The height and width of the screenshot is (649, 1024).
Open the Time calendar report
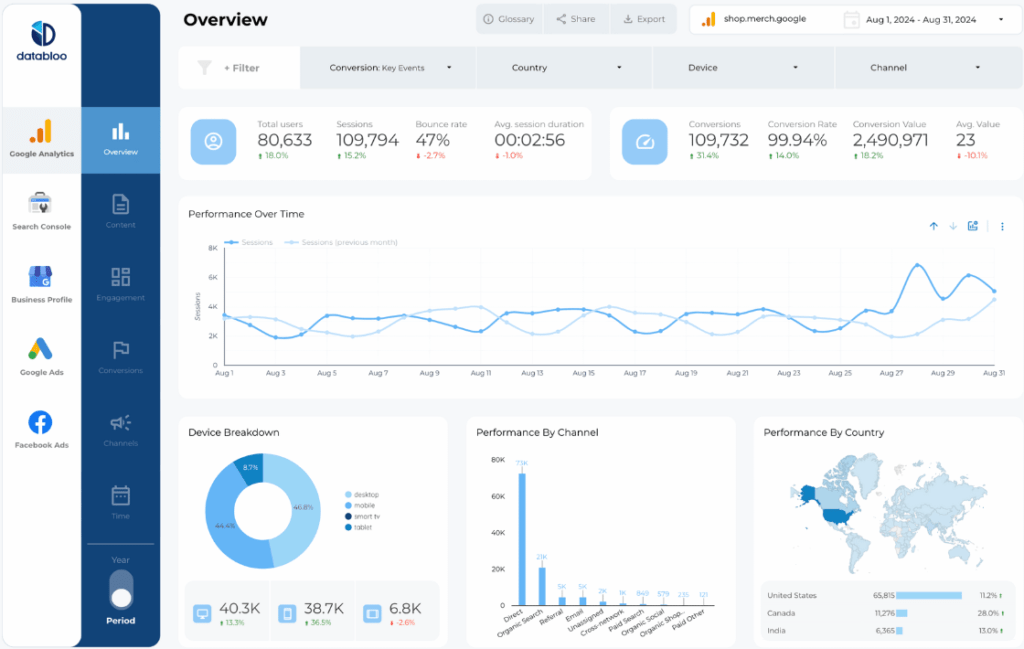point(120,495)
